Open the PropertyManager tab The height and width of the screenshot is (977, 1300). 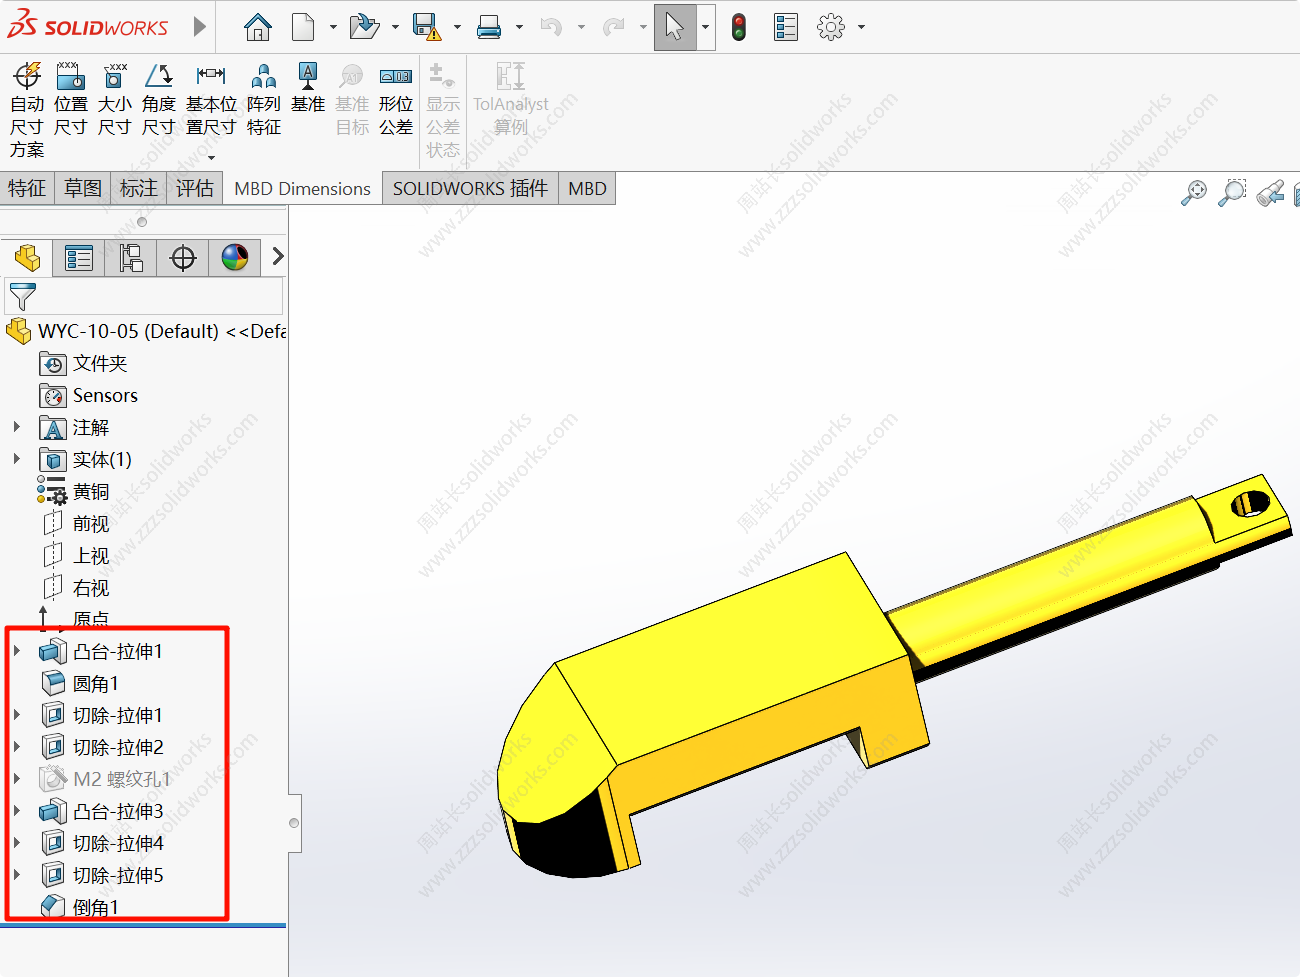coord(79,258)
